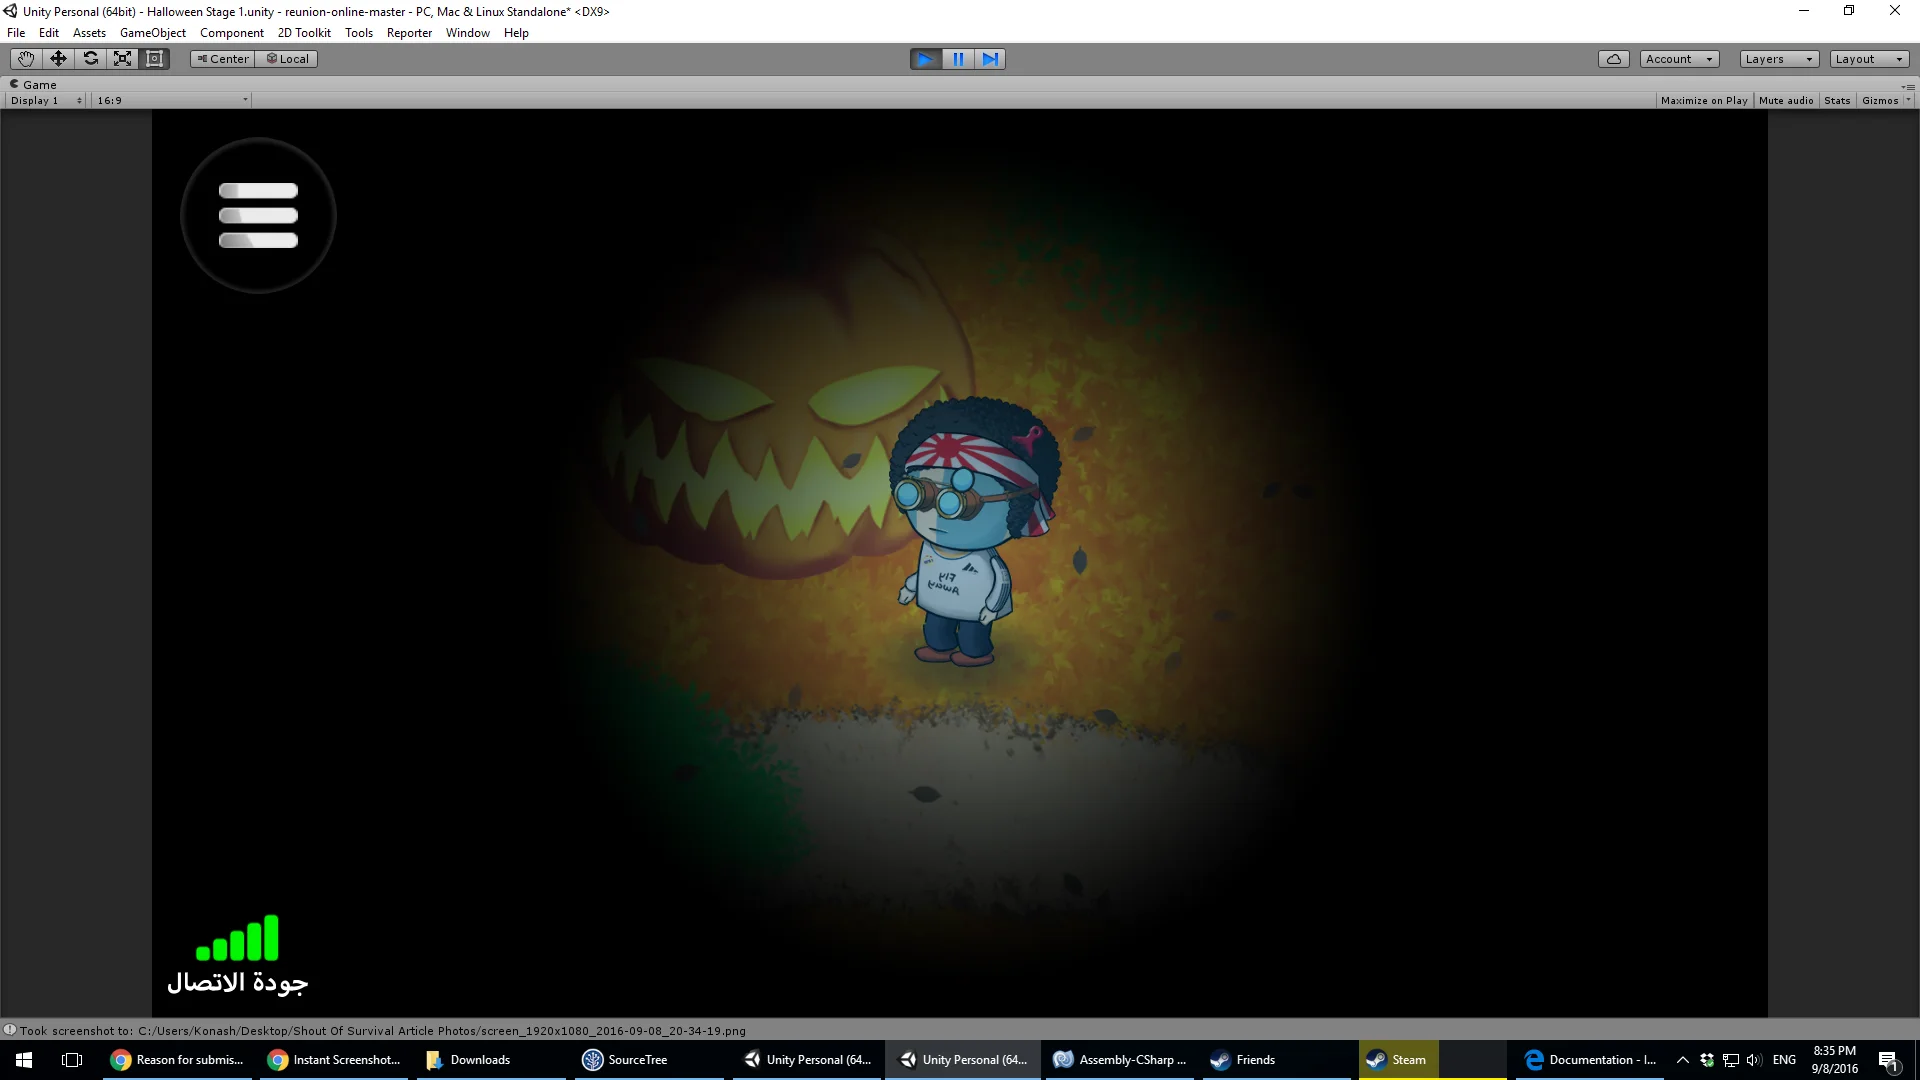The image size is (1920, 1080).
Task: Open the GameObject menu
Action: 153,33
